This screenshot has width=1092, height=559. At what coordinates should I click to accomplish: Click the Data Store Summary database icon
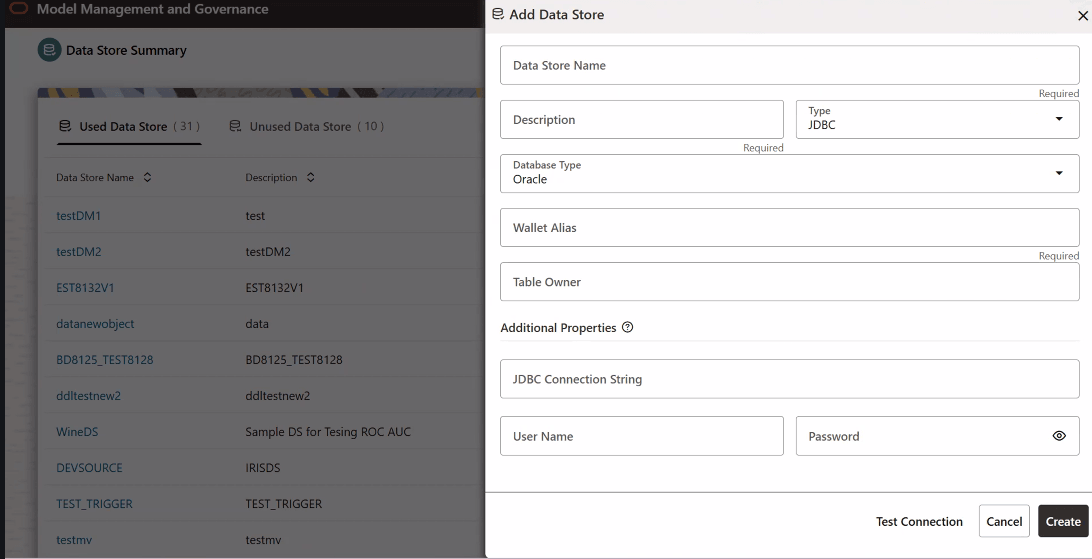(49, 50)
